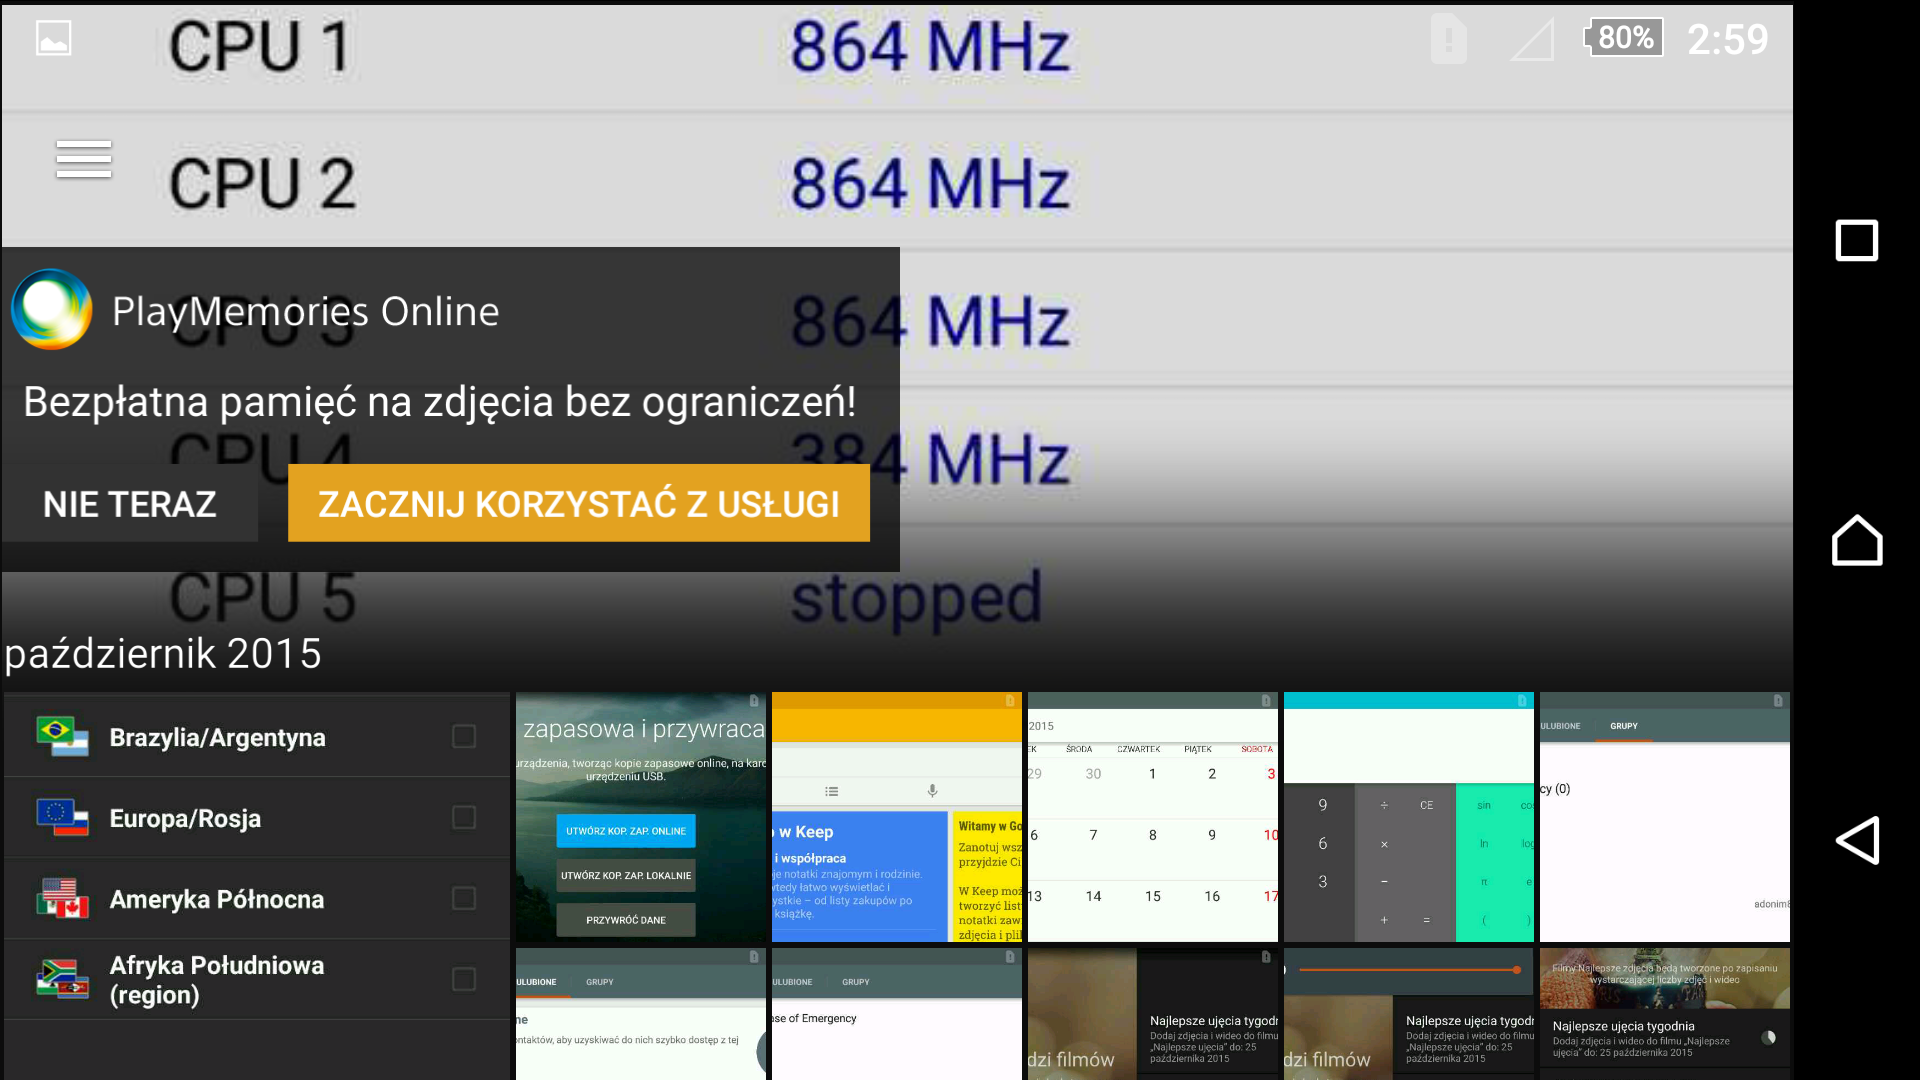
Task: Select the Europa/Rosja row label
Action: pyautogui.click(x=185, y=818)
